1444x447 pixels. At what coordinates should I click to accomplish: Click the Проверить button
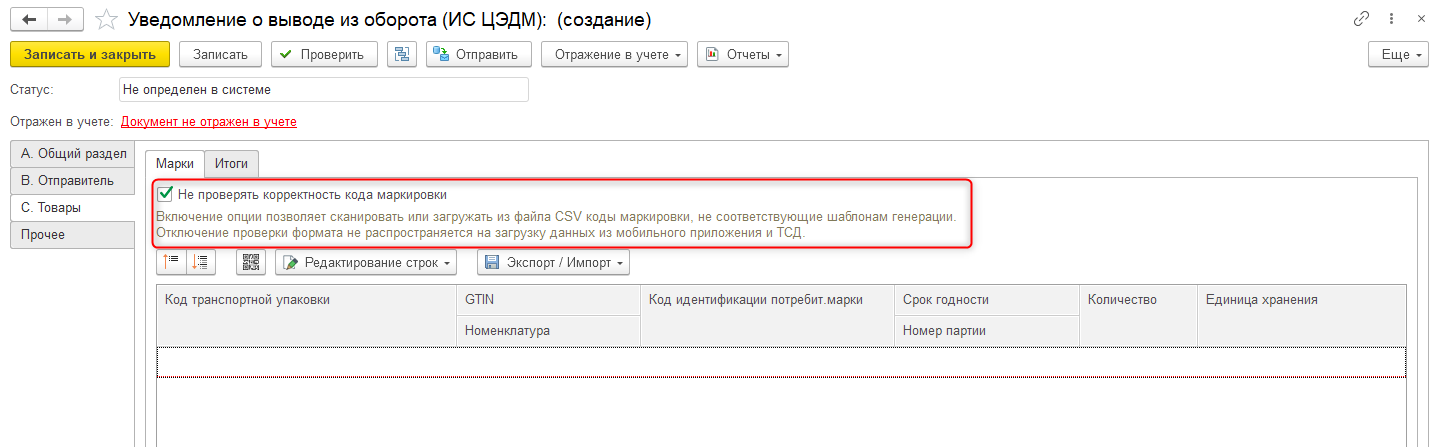click(x=324, y=54)
